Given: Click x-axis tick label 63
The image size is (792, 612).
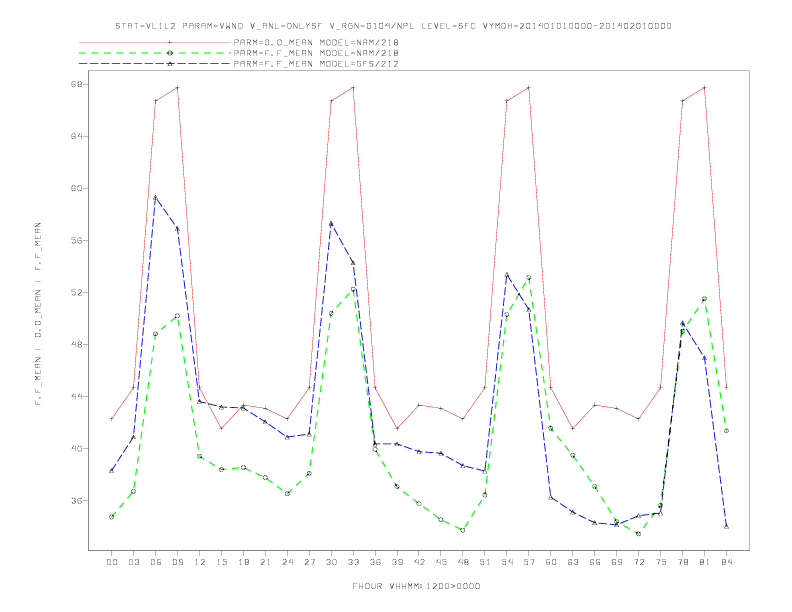Looking at the screenshot, I should tap(573, 562).
